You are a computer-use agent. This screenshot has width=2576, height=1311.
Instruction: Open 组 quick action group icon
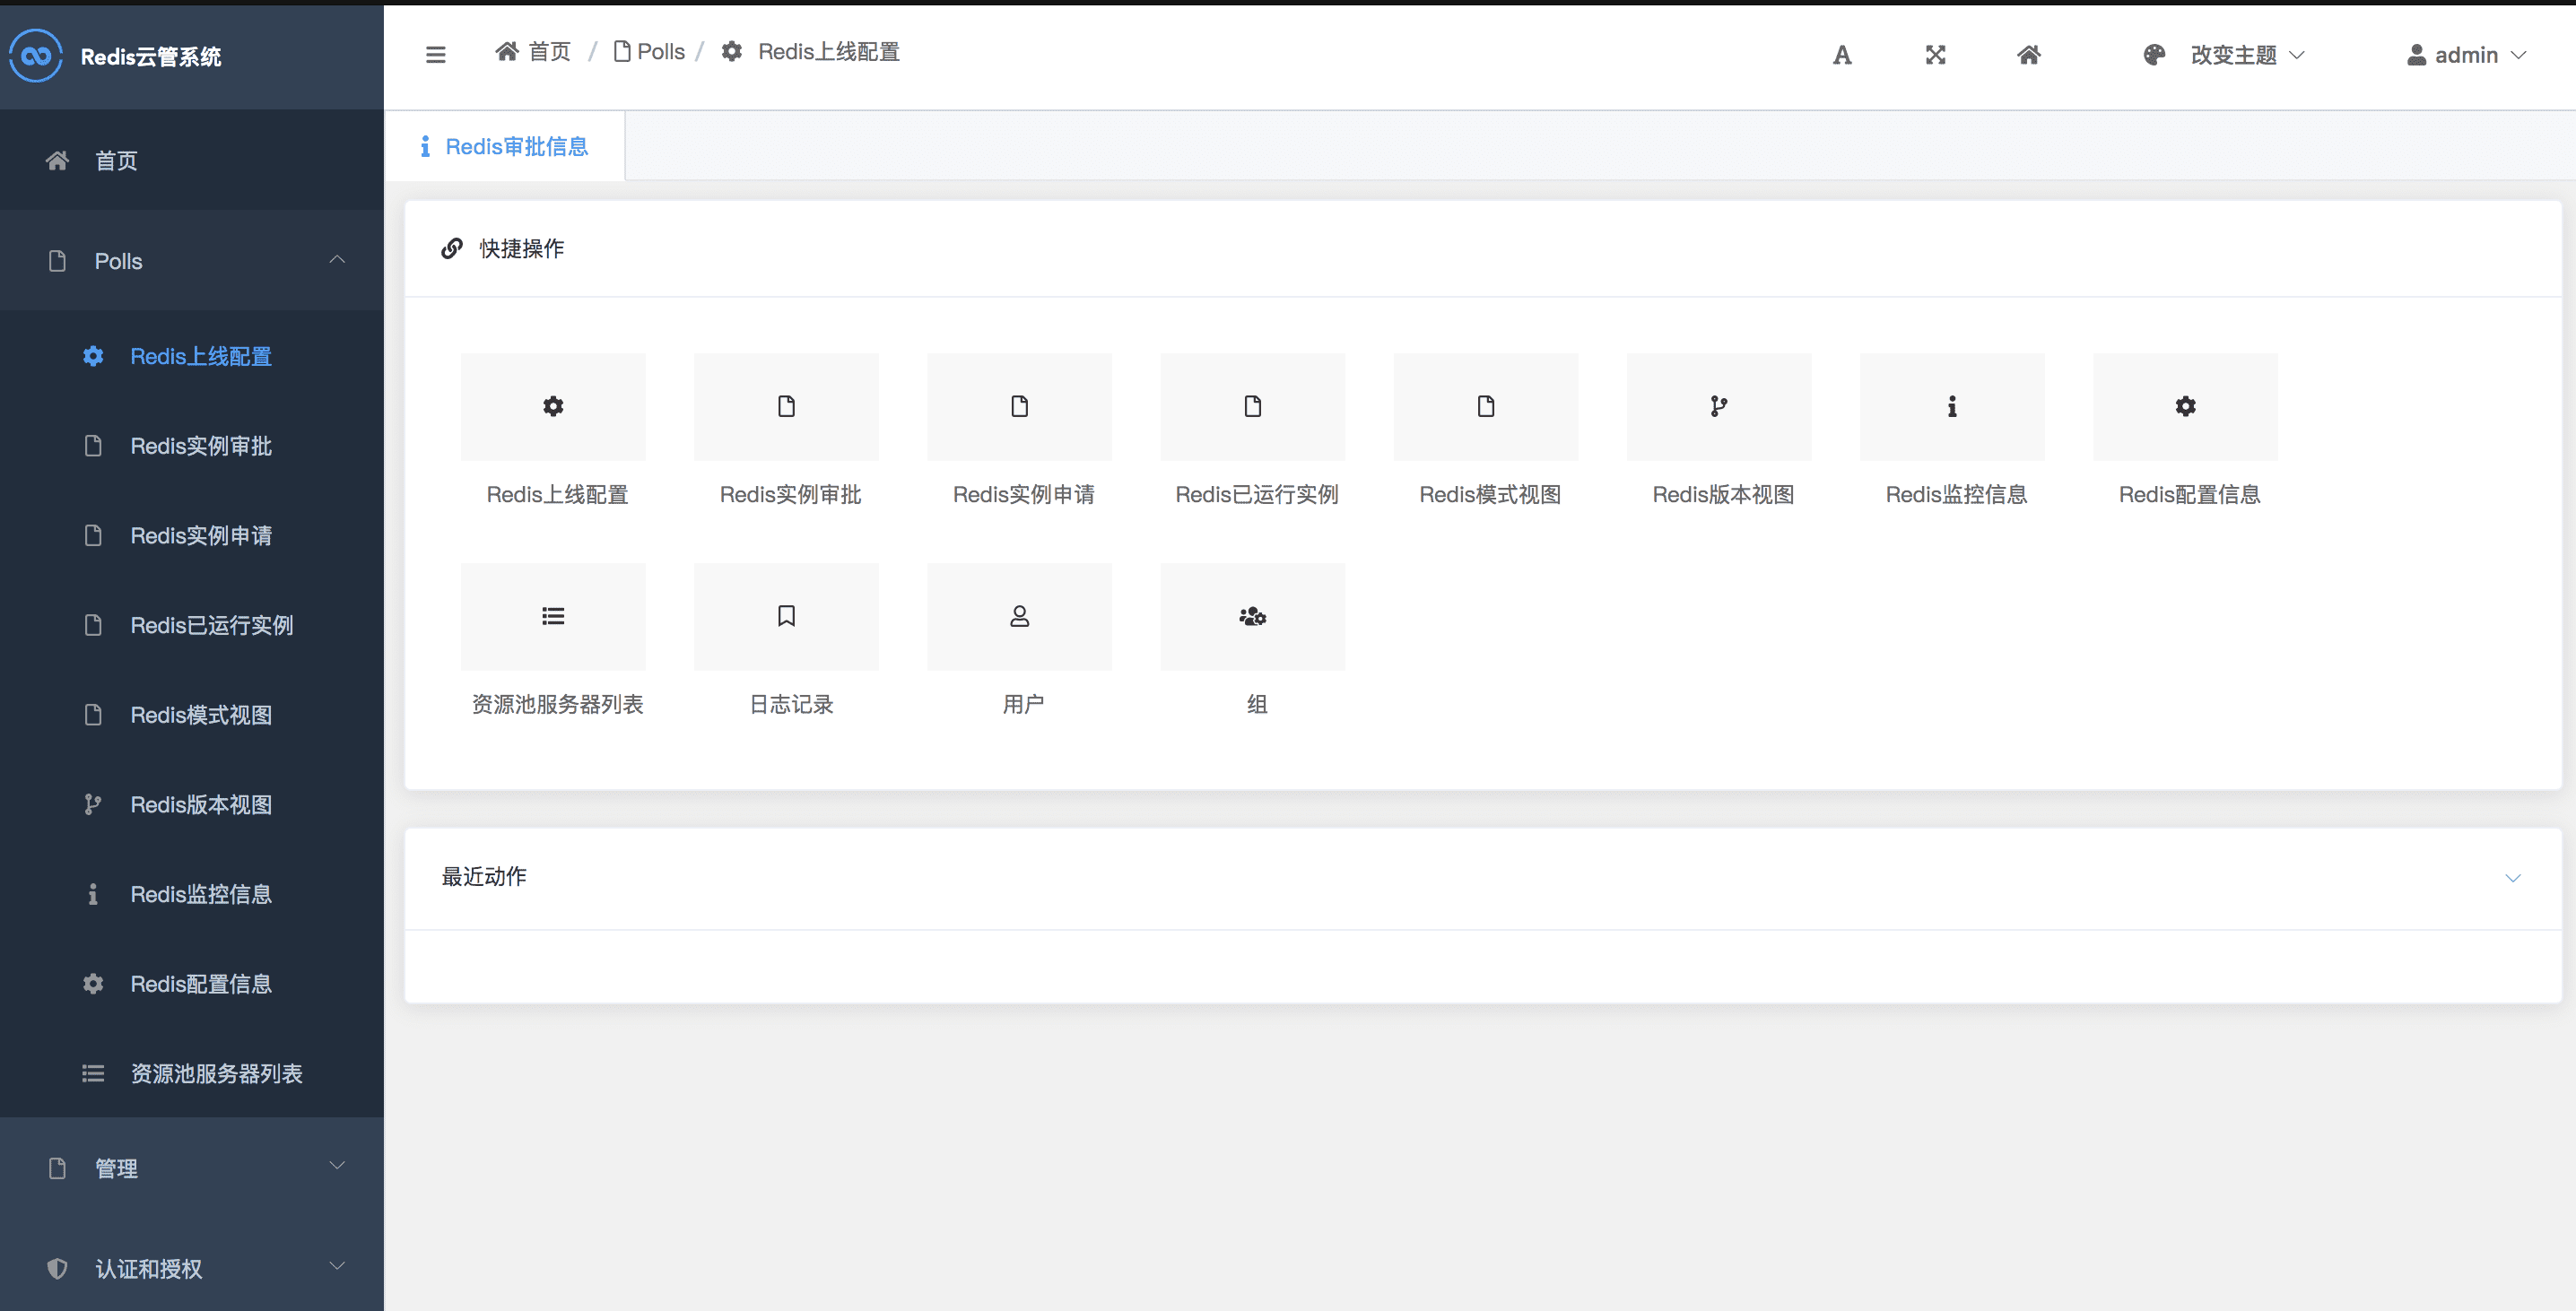tap(1252, 616)
